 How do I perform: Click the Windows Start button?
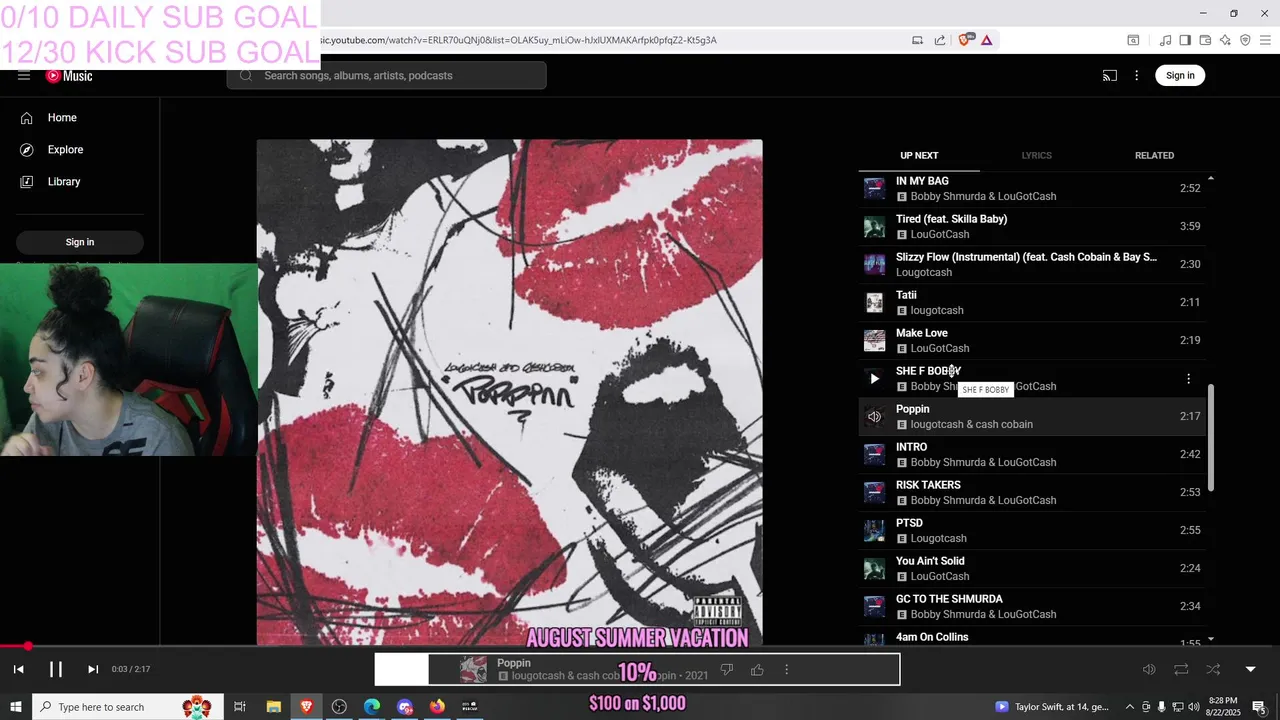click(16, 707)
